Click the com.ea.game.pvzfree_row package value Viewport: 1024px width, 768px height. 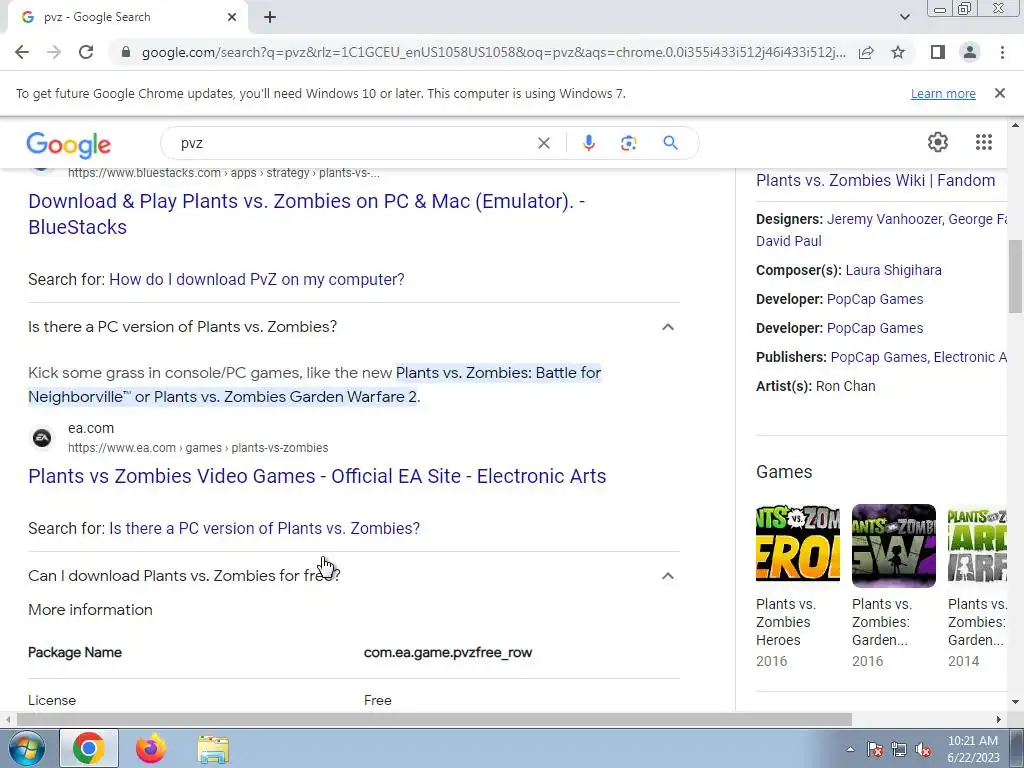pyautogui.click(x=448, y=652)
